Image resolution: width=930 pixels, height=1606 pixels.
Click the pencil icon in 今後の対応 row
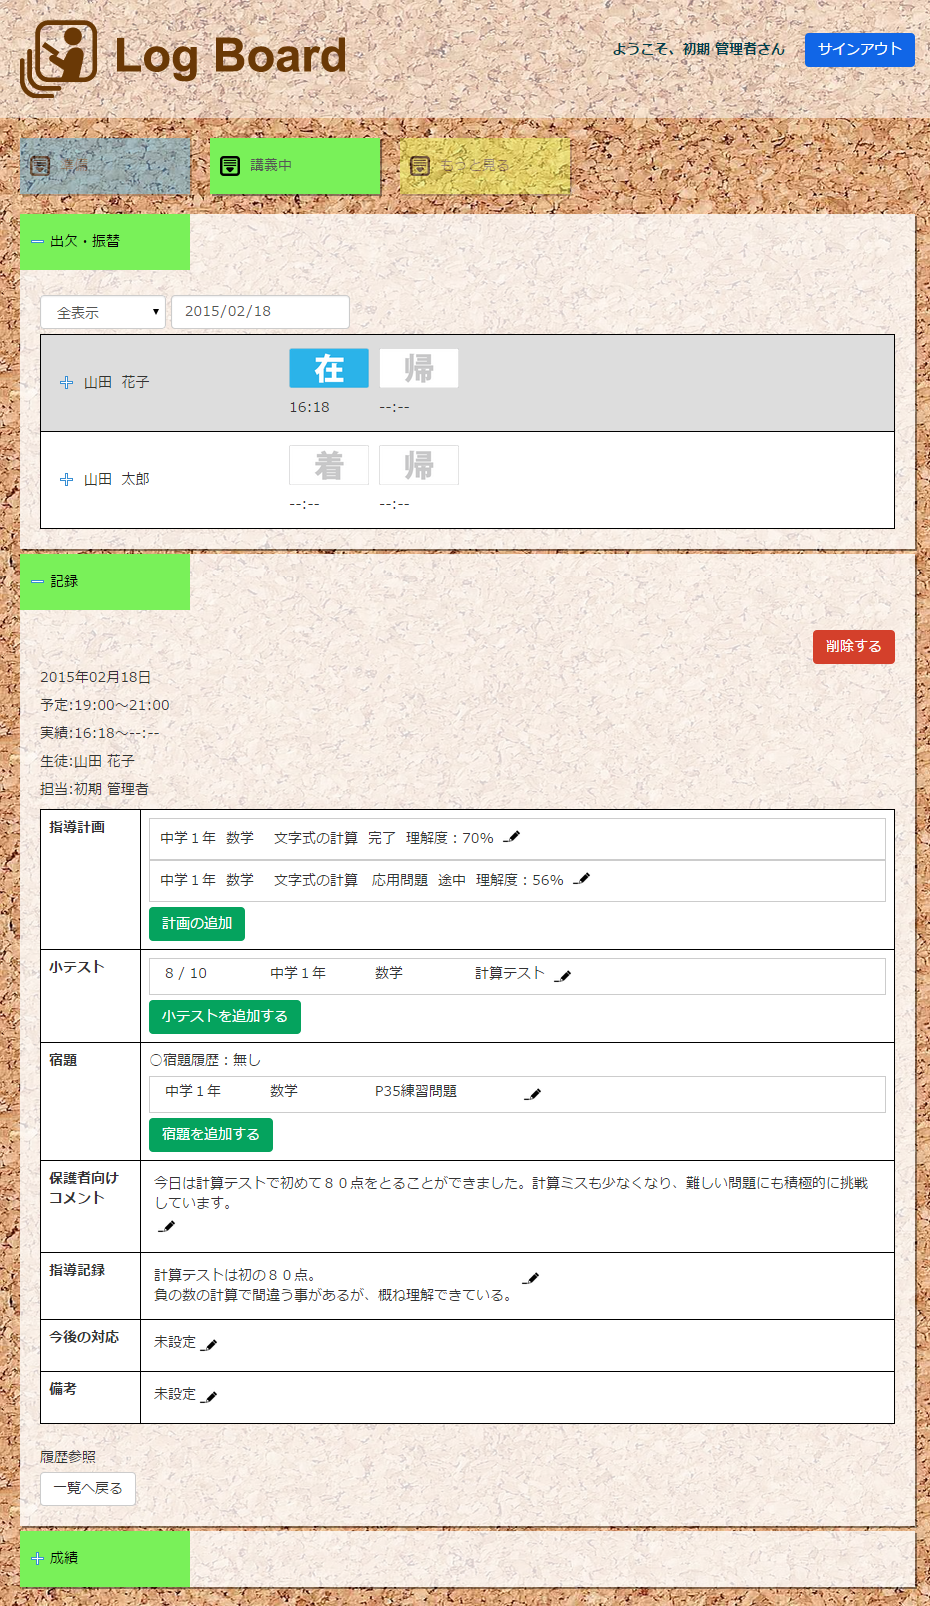(x=209, y=1344)
